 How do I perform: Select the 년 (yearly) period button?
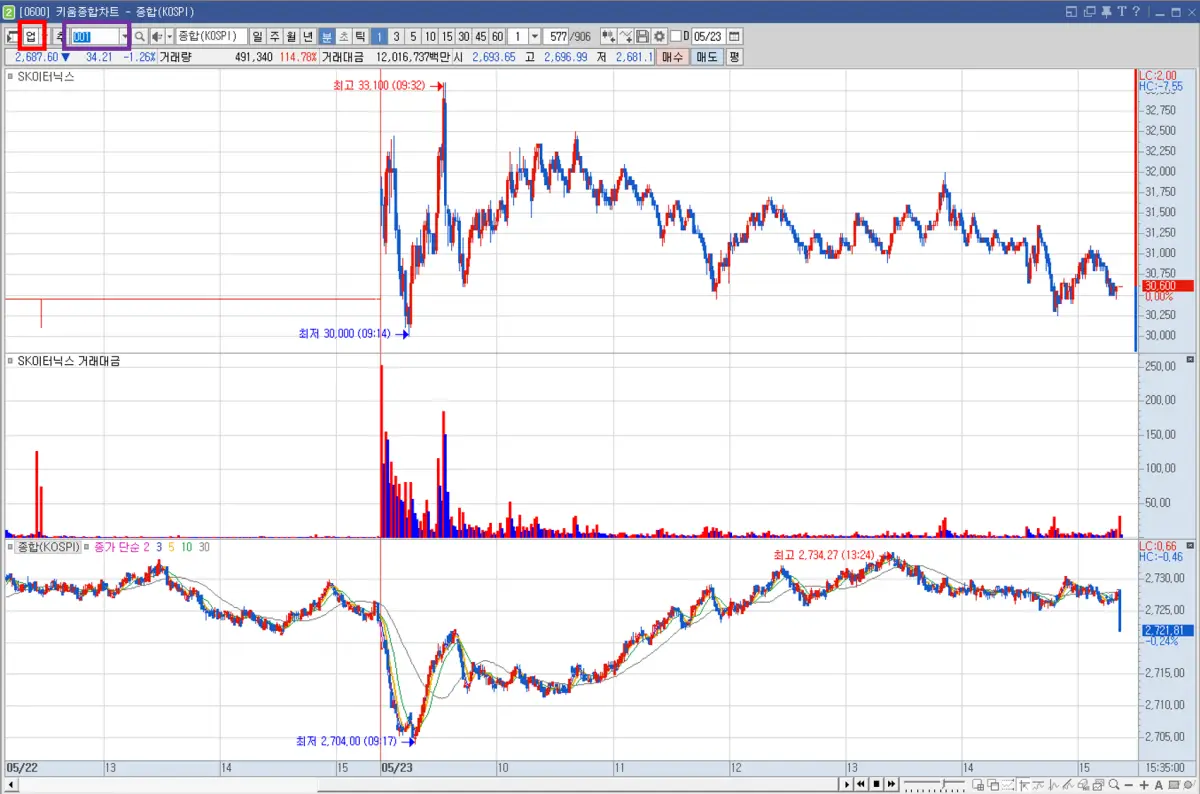[308, 36]
